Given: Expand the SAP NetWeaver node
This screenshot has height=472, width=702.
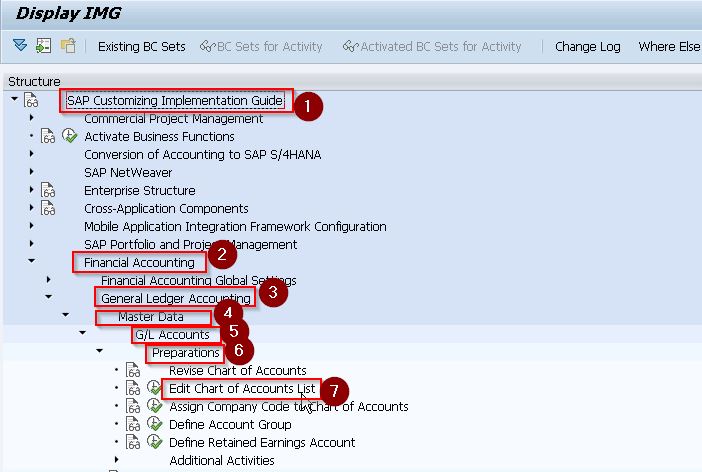Looking at the screenshot, I should pyautogui.click(x=31, y=172).
